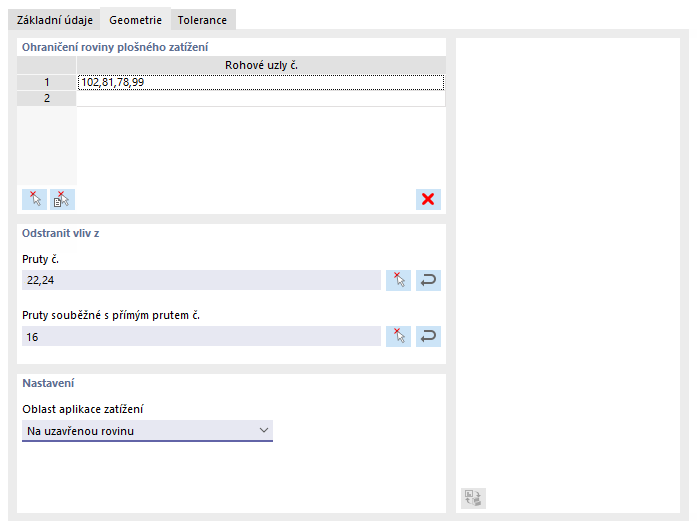Reverse selection arrow next to Pruty č. field
This screenshot has width=697, height=526.
pos(428,281)
